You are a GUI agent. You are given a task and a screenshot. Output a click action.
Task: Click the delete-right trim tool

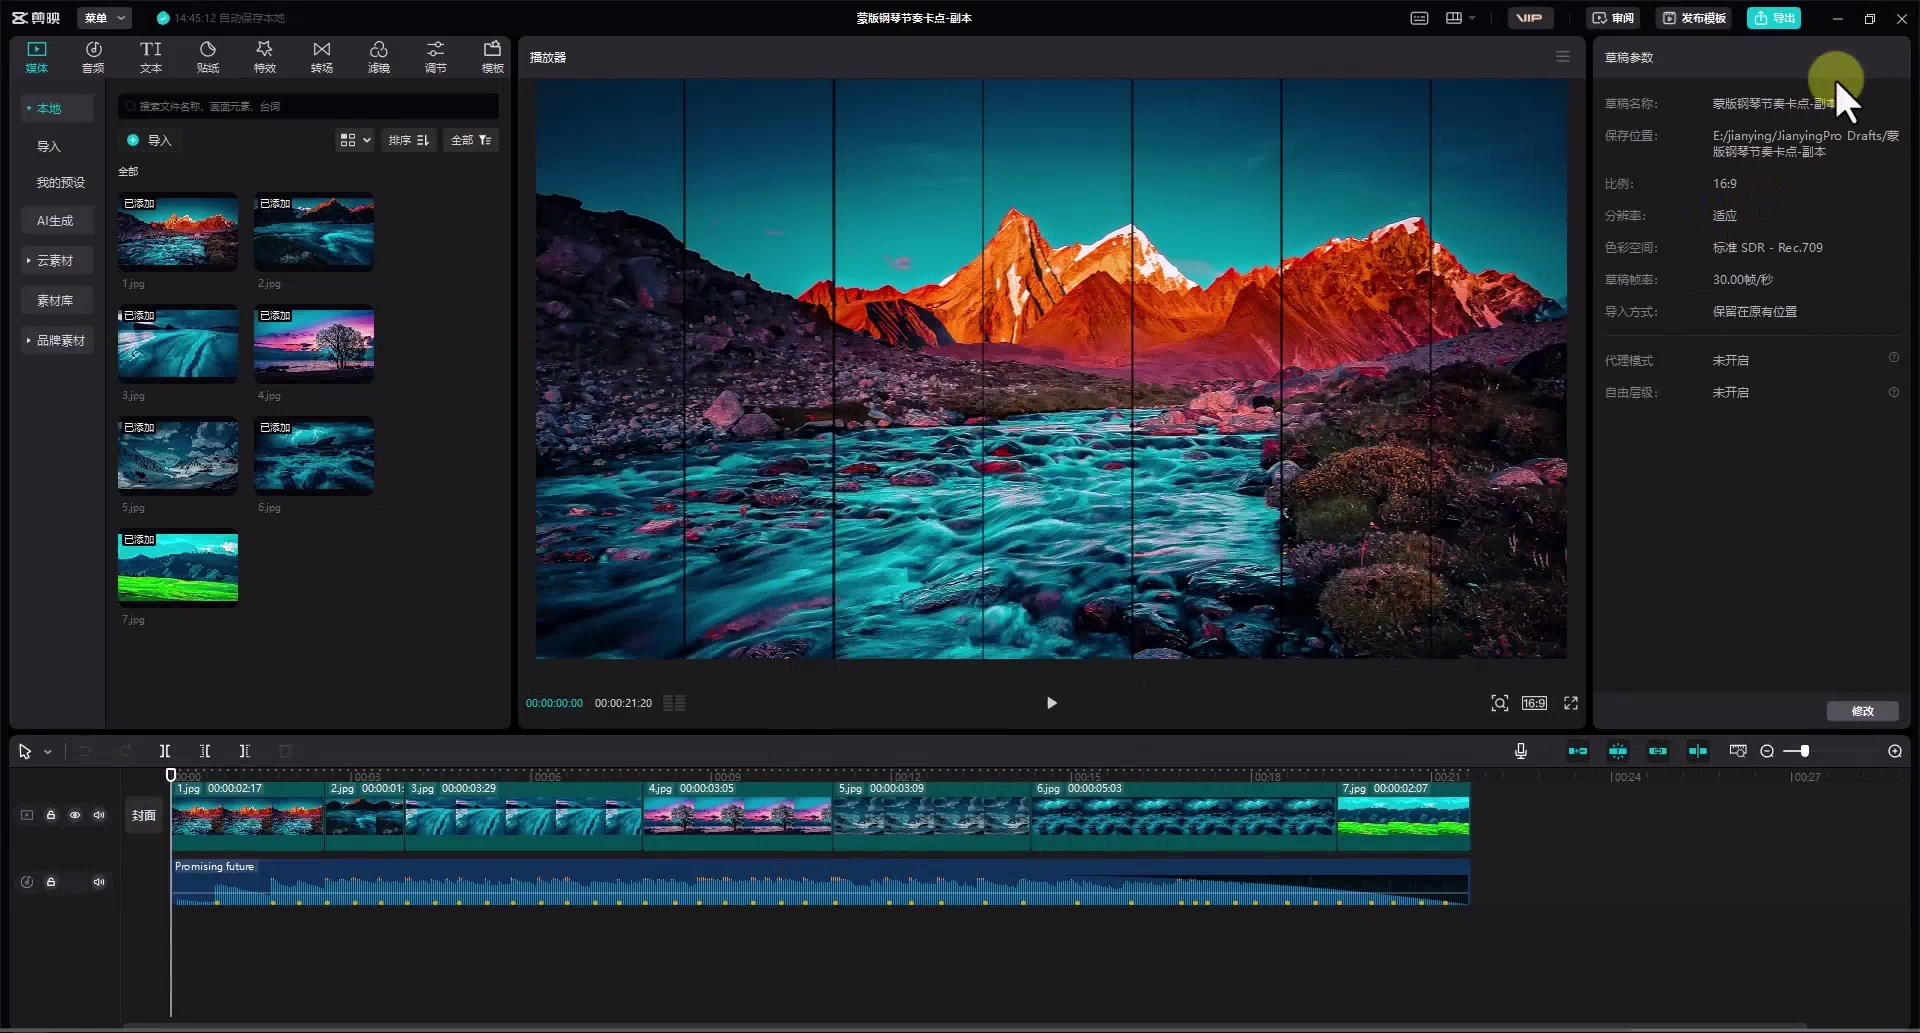point(245,751)
